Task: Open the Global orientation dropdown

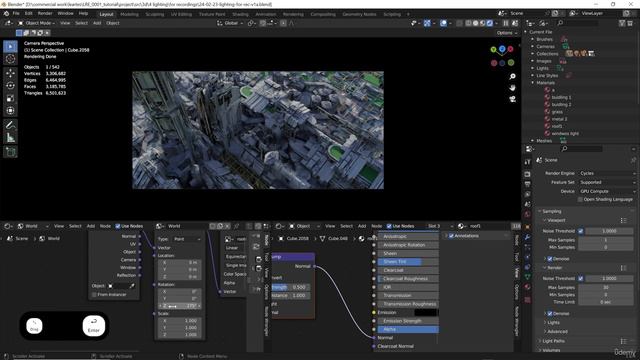Action: pos(230,23)
